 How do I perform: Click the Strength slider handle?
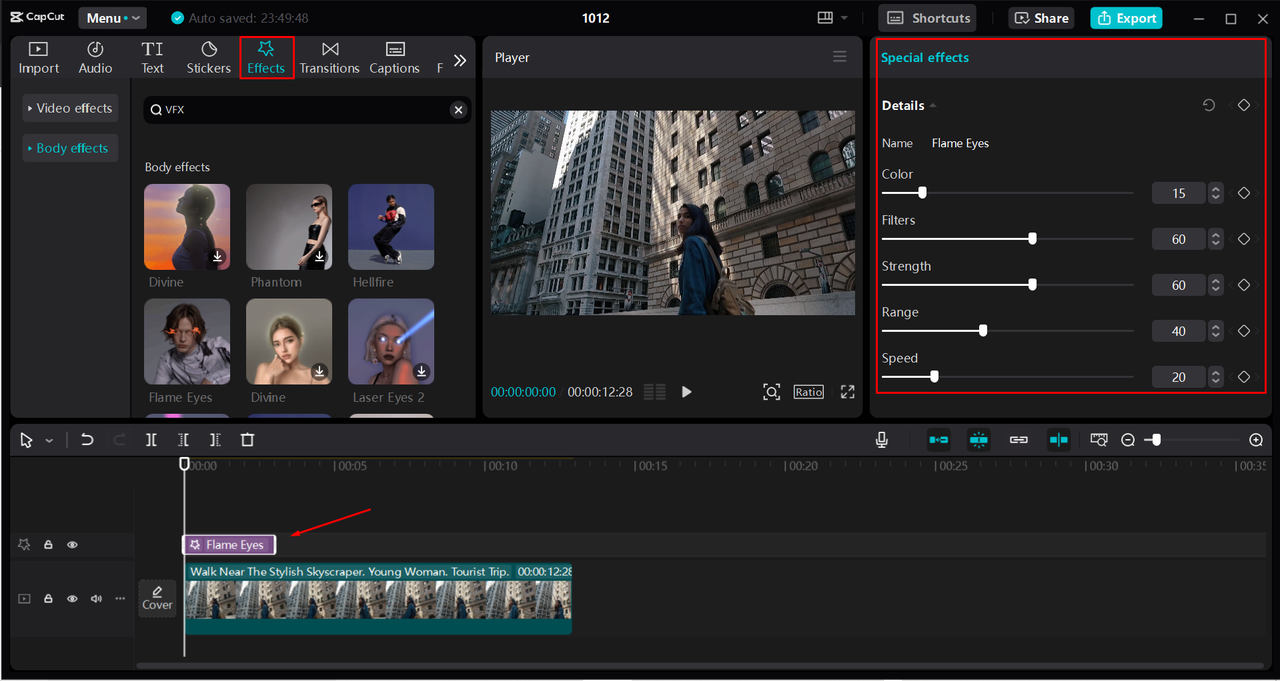pyautogui.click(x=1032, y=285)
